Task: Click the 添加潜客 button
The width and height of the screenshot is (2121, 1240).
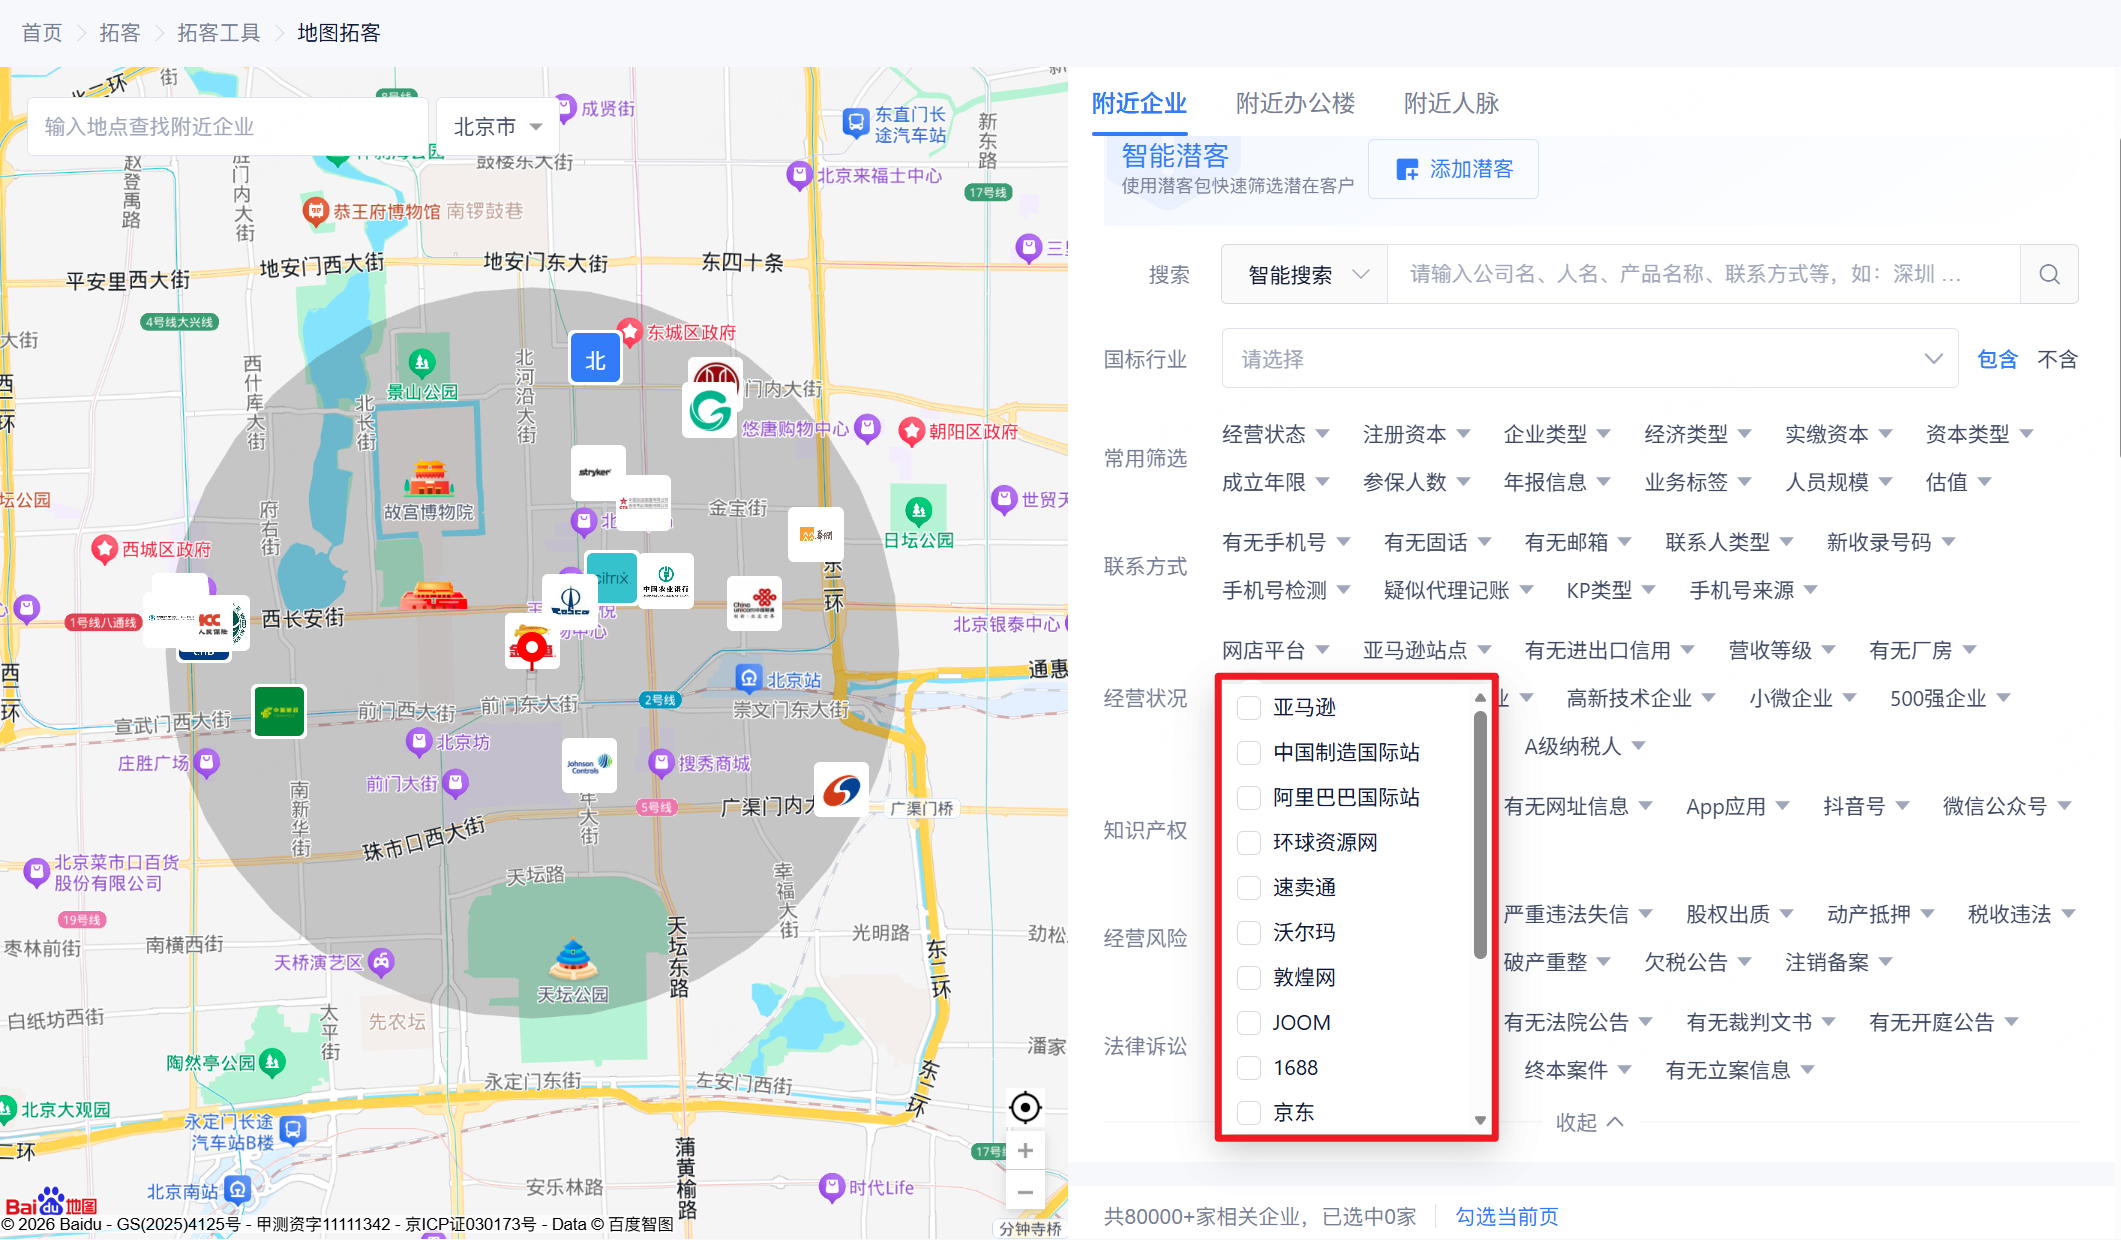Action: (x=1453, y=169)
